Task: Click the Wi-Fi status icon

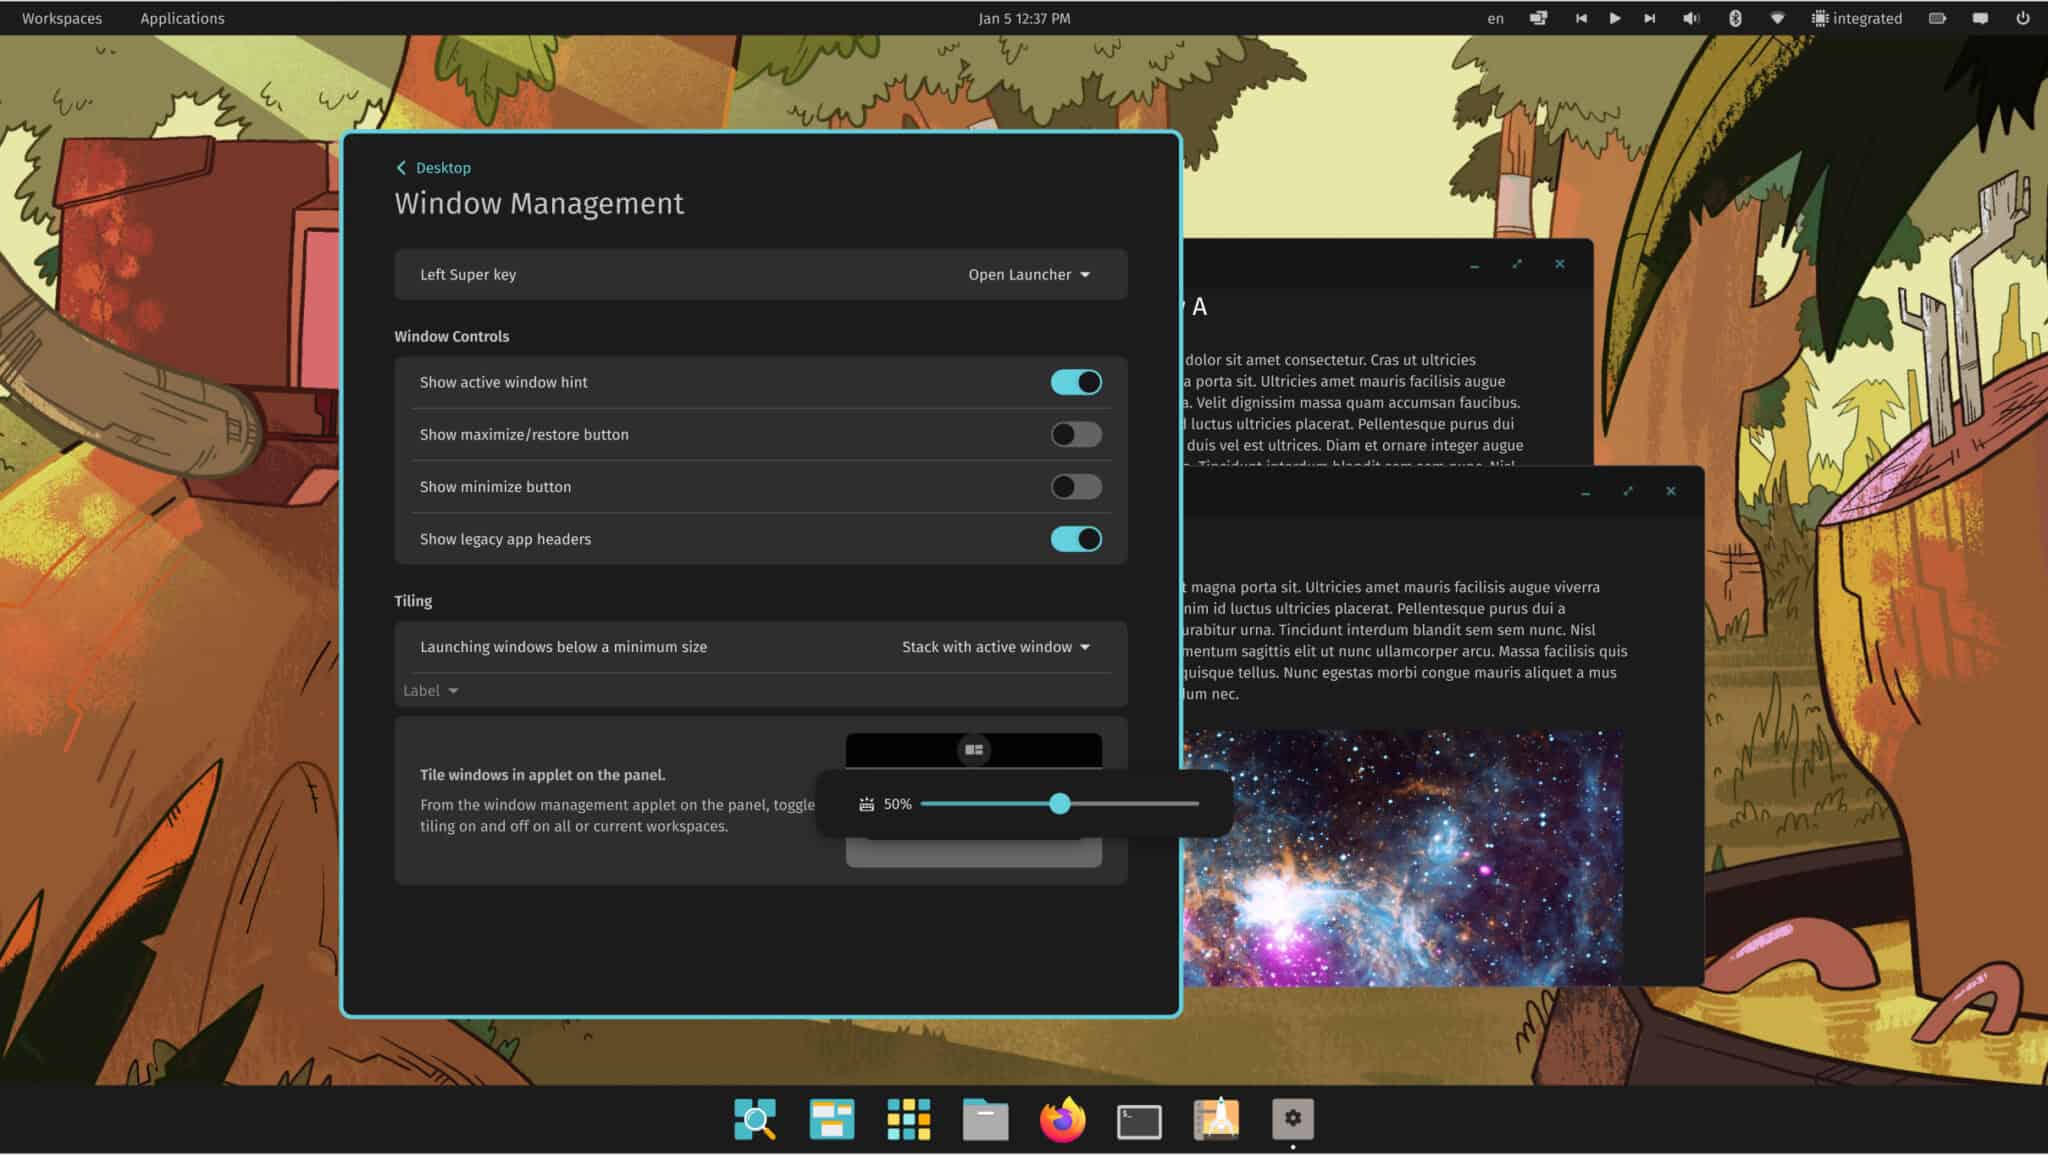Action: tap(1775, 17)
